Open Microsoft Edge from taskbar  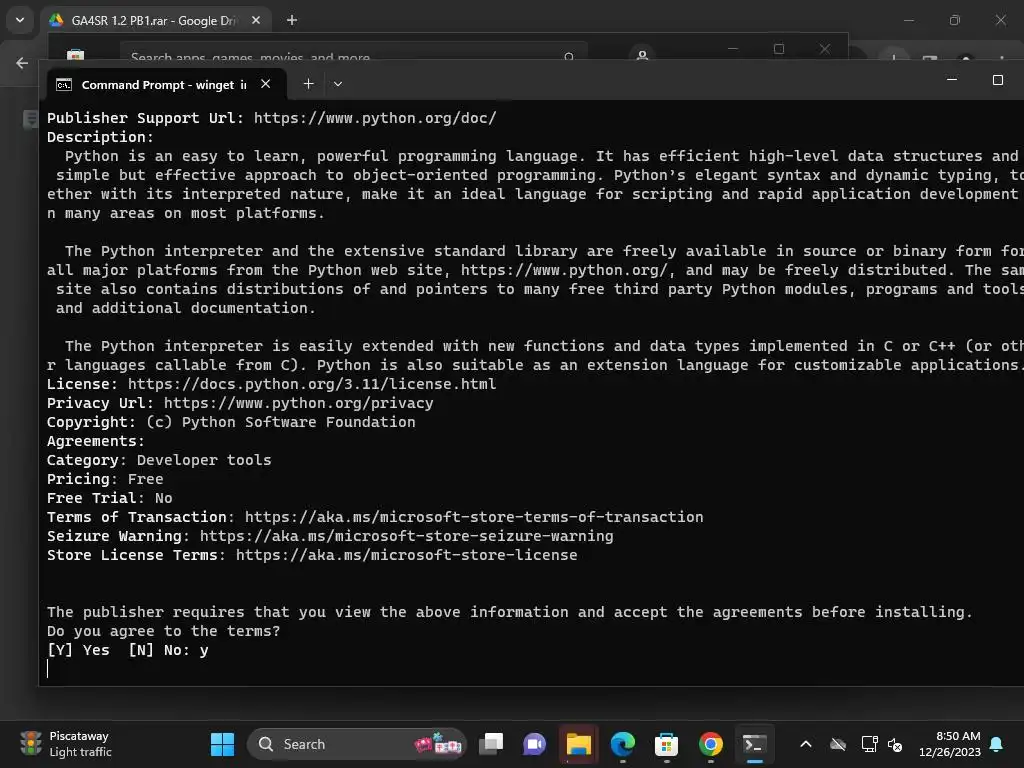pos(622,744)
